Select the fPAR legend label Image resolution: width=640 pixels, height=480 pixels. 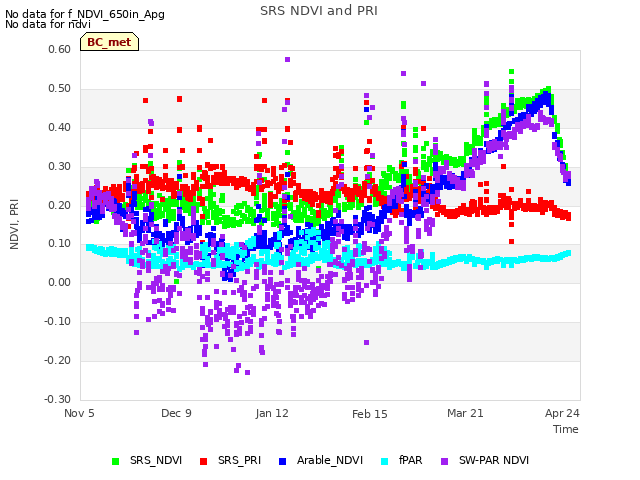(x=410, y=460)
